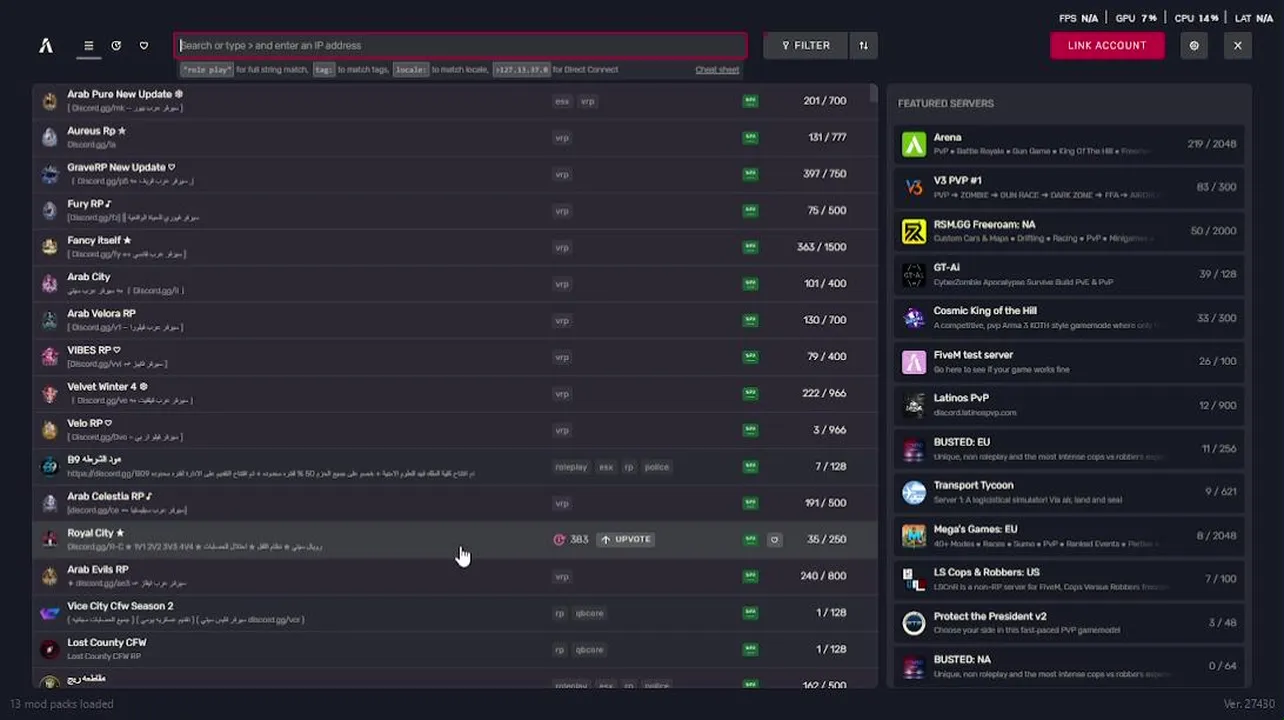Select qbcore tag on Vice City Cfw row
Image resolution: width=1284 pixels, height=720 pixels.
click(x=589, y=613)
